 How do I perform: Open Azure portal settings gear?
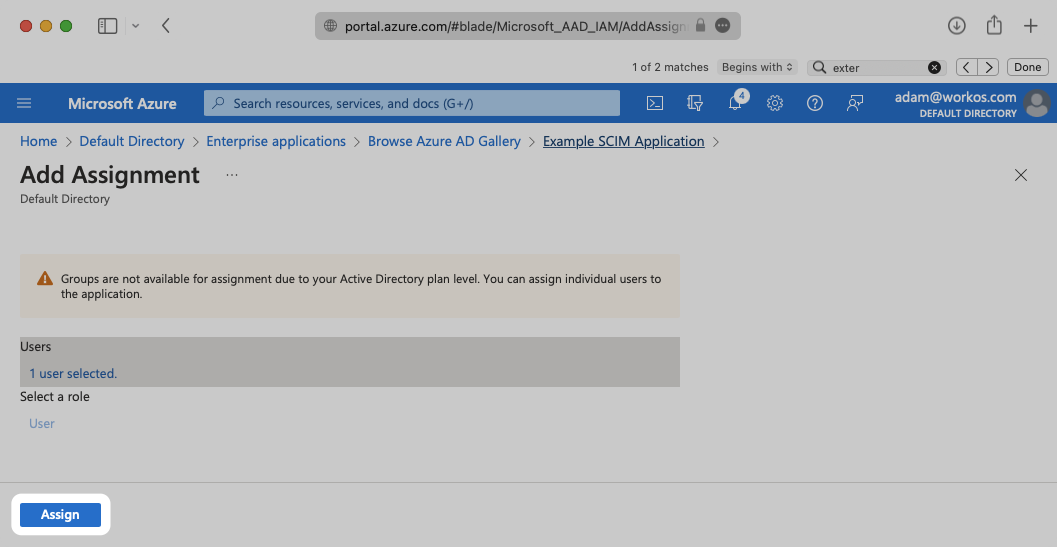click(x=774, y=103)
